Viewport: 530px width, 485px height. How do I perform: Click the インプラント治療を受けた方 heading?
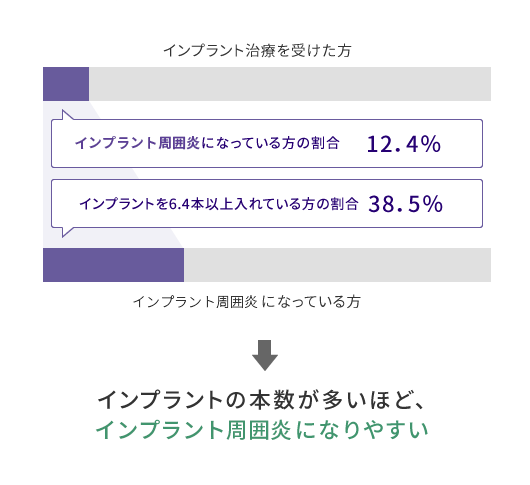[258, 51]
